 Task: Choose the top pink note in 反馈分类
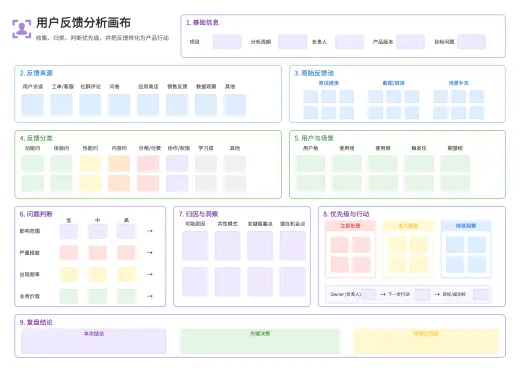tap(148, 164)
